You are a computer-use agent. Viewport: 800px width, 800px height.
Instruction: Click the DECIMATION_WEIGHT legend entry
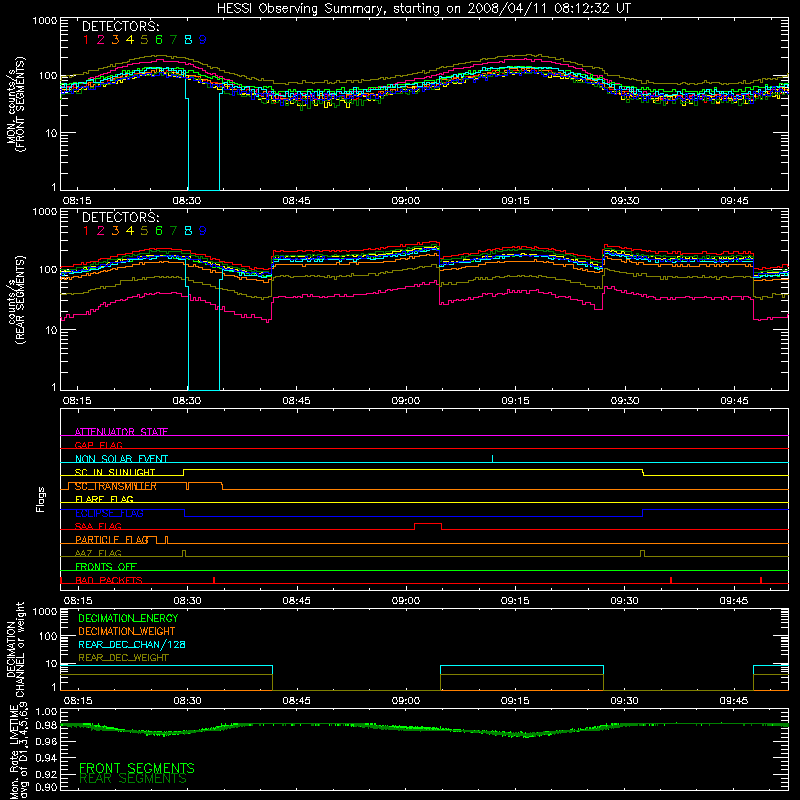[127, 631]
